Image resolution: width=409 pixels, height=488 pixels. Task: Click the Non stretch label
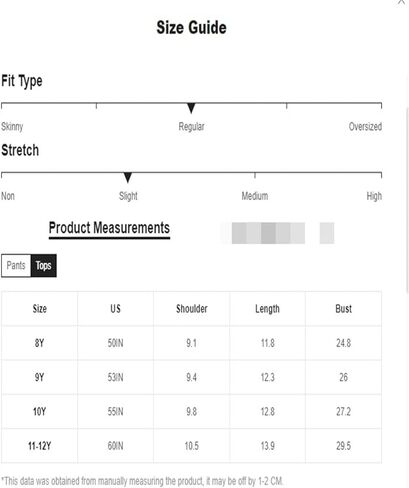click(8, 196)
